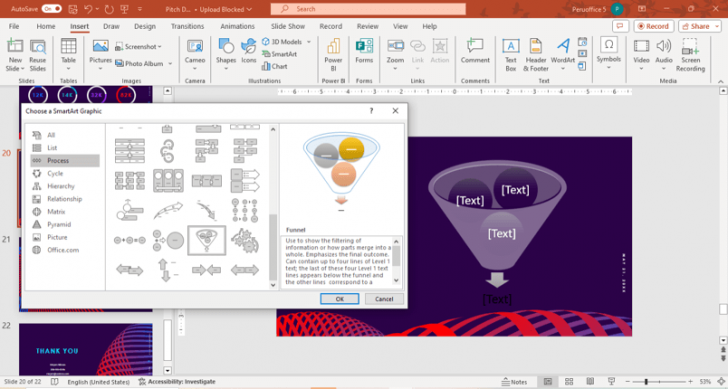Screen dimensions: 728x389
Task: Customize Quick Access Toolbar dropdown
Action: 140,9
